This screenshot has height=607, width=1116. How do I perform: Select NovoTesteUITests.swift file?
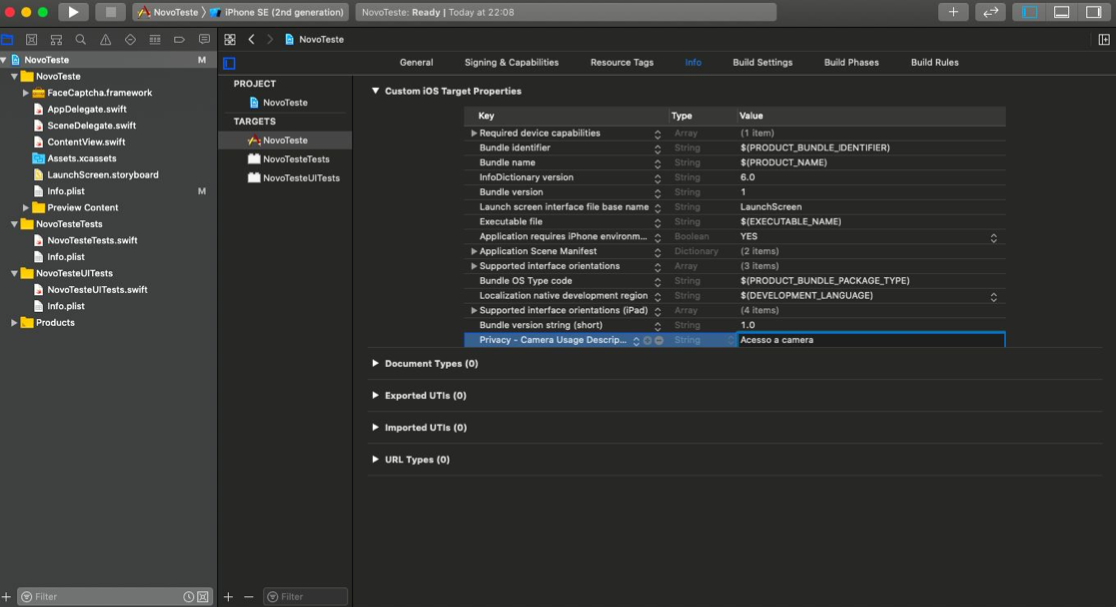coord(97,290)
